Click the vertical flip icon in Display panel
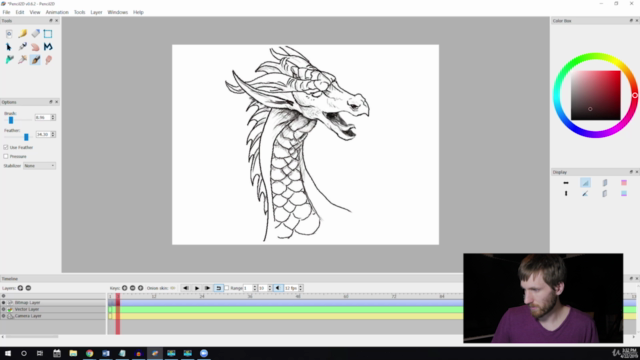The width and height of the screenshot is (640, 360). pyautogui.click(x=566, y=193)
